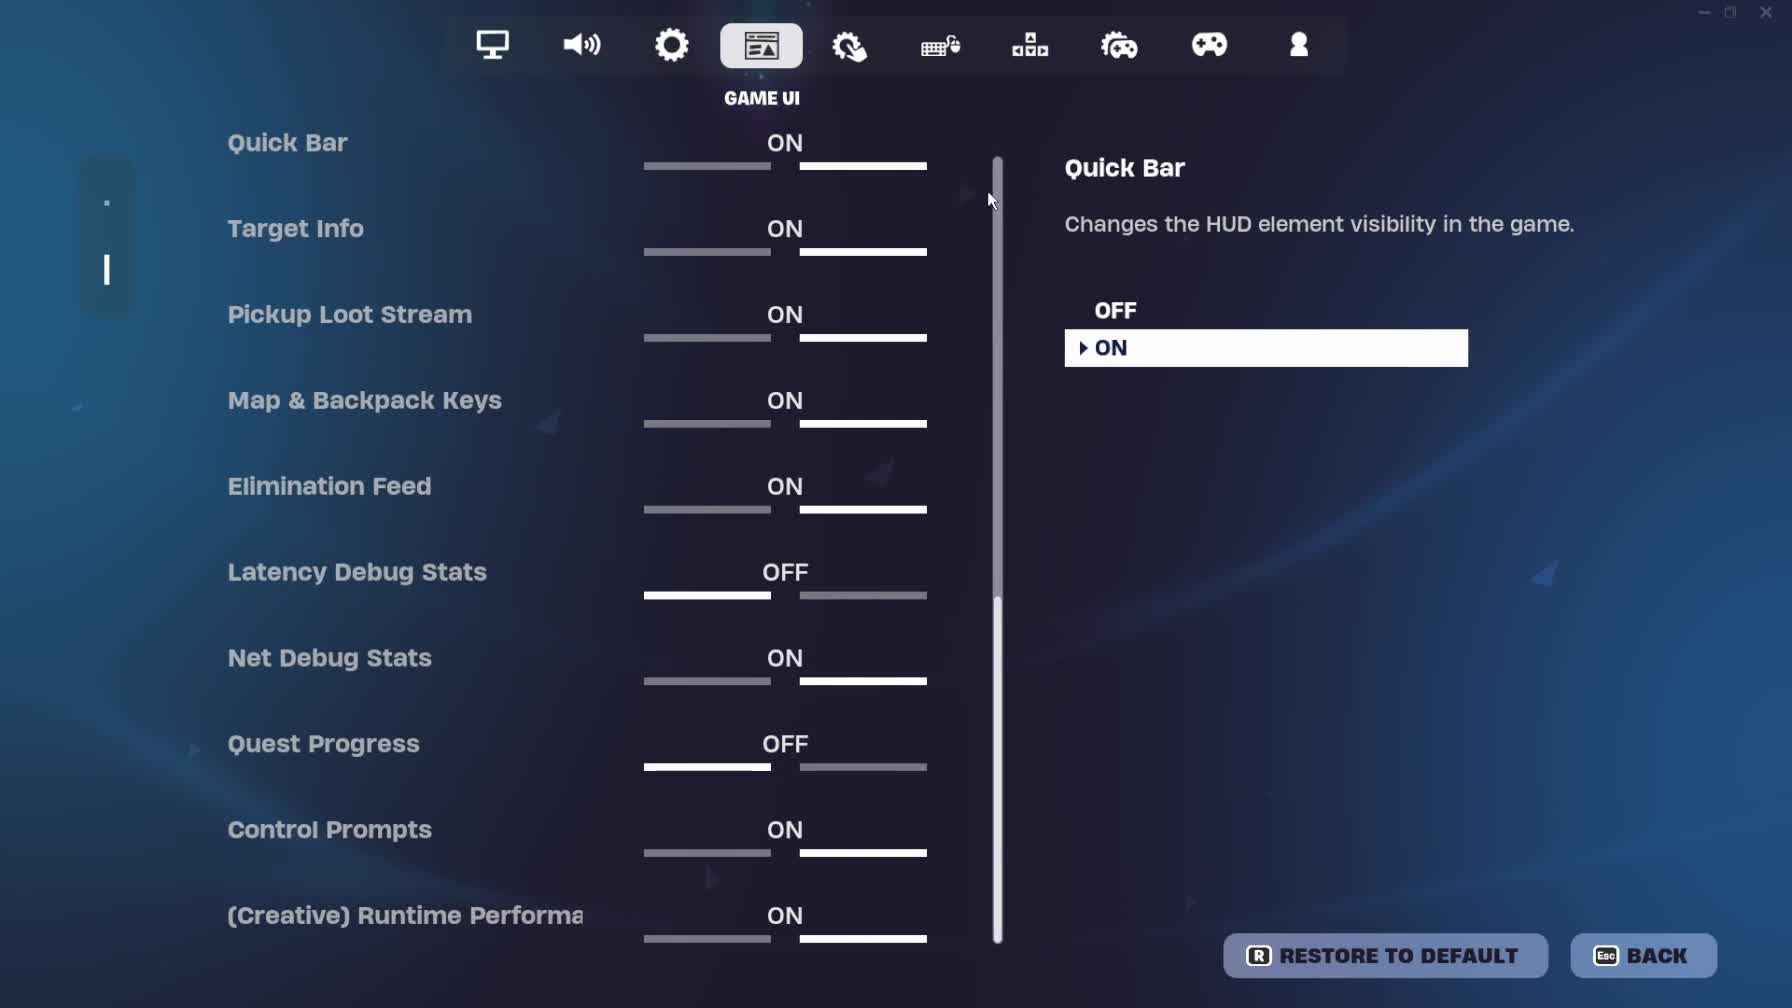
Task: Click the settings list vertical scrollbar
Action: (x=997, y=550)
